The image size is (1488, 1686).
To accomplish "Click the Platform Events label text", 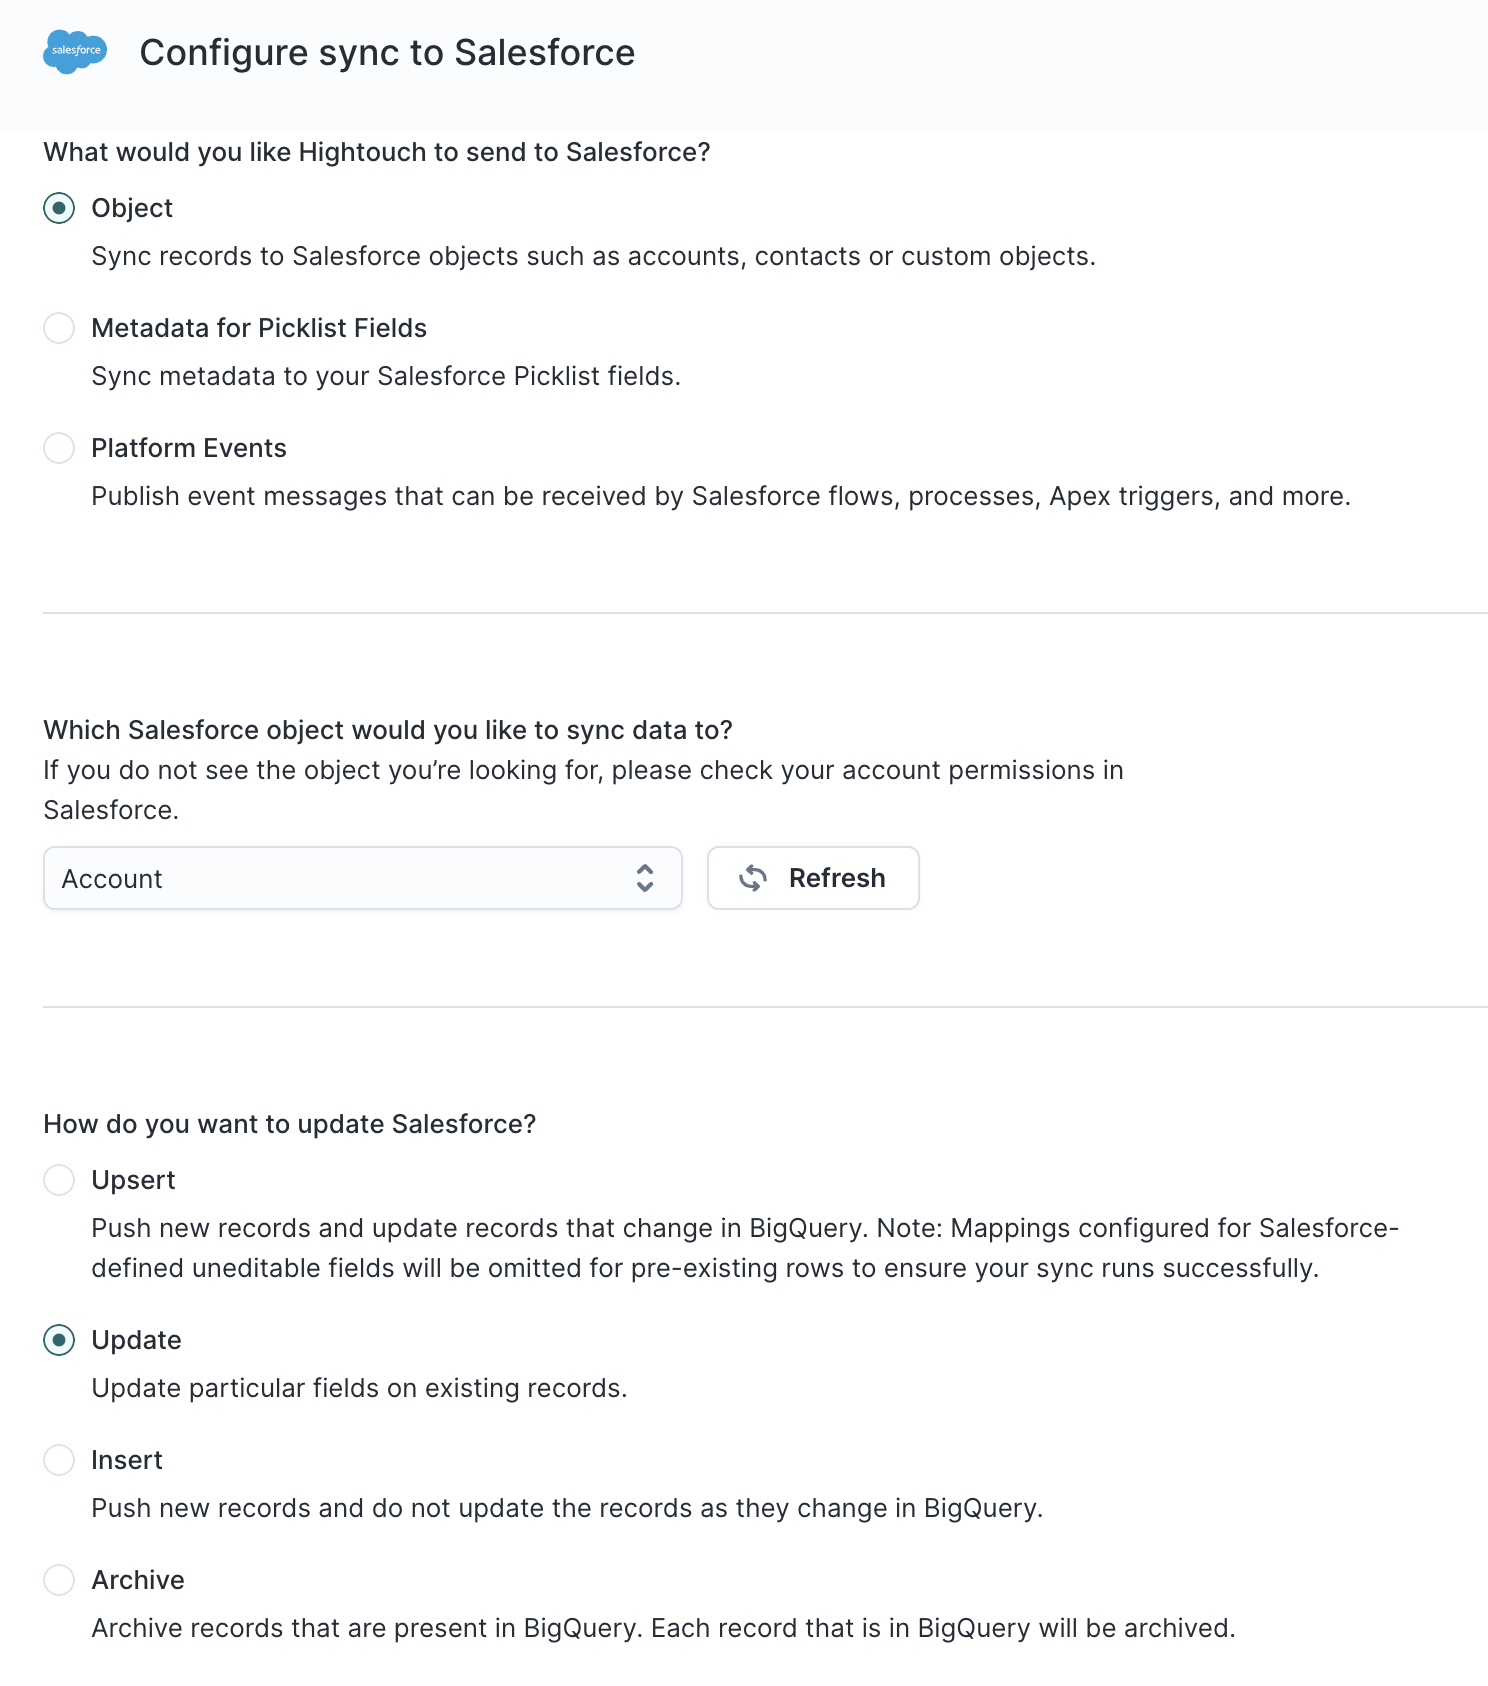I will [189, 448].
